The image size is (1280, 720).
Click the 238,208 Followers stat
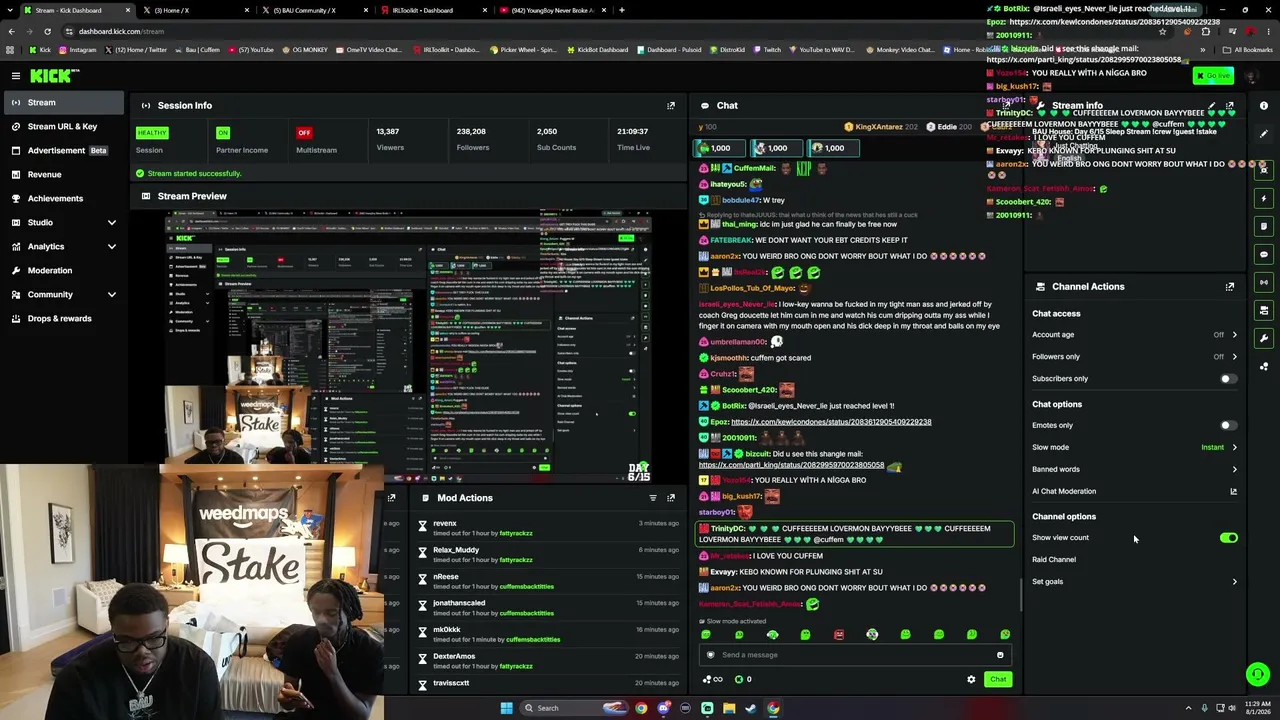tap(472, 139)
